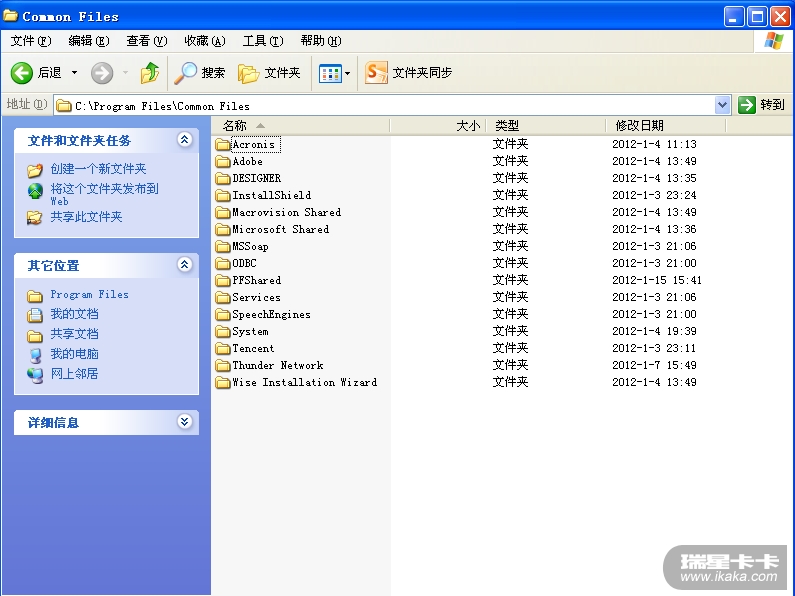Open the 帮助(H) menu
Screen dimensions: 795x596
point(320,41)
